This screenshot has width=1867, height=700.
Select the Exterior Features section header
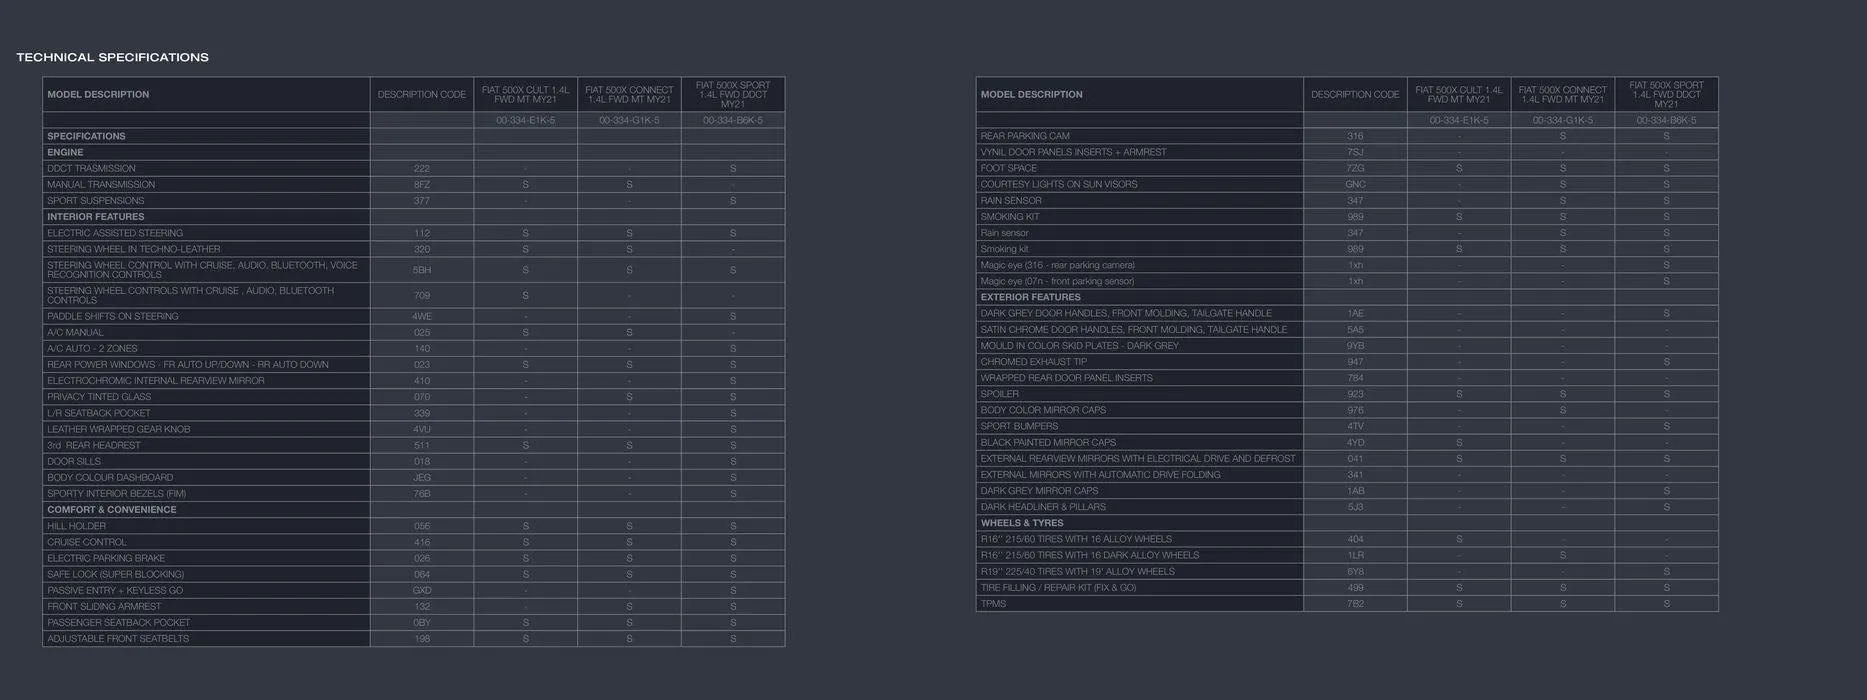(x=1030, y=297)
